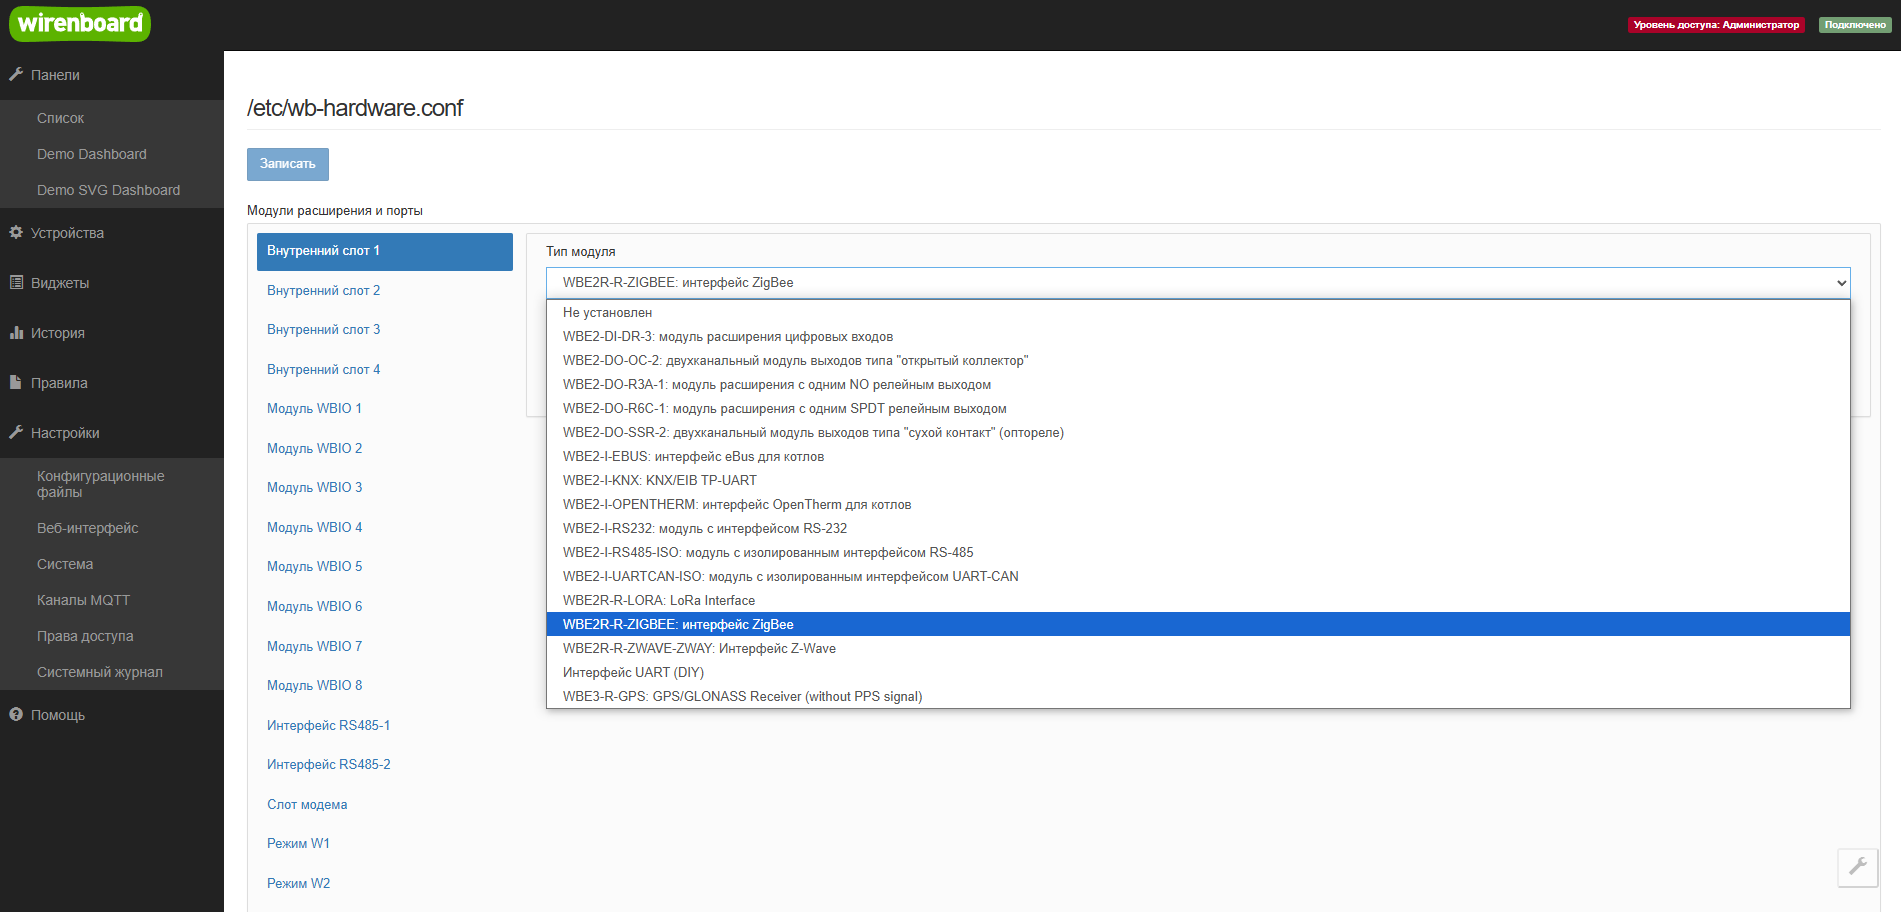Open the Помощь menu item

[112, 715]
